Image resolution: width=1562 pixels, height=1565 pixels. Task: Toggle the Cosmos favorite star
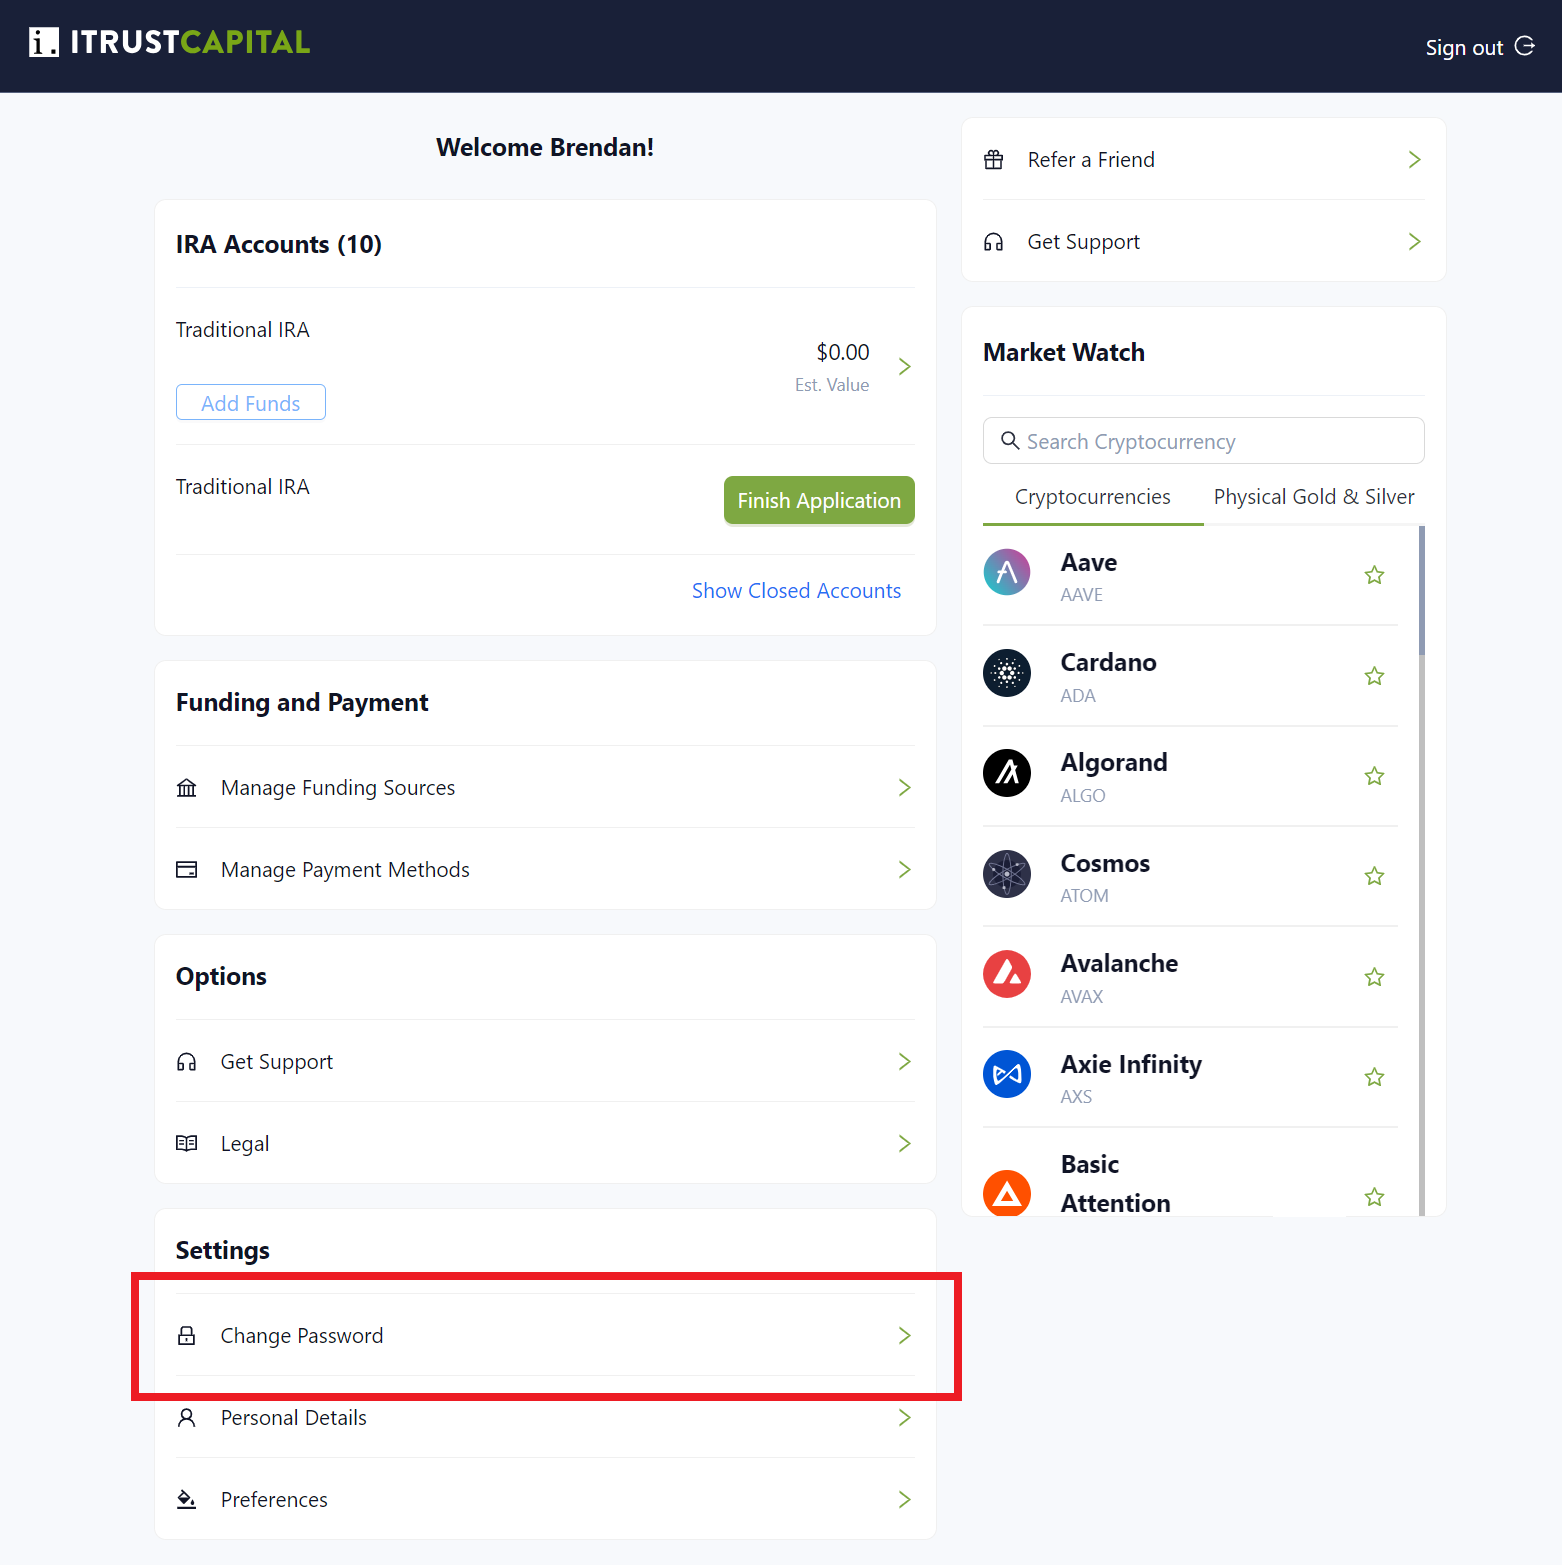(1375, 876)
